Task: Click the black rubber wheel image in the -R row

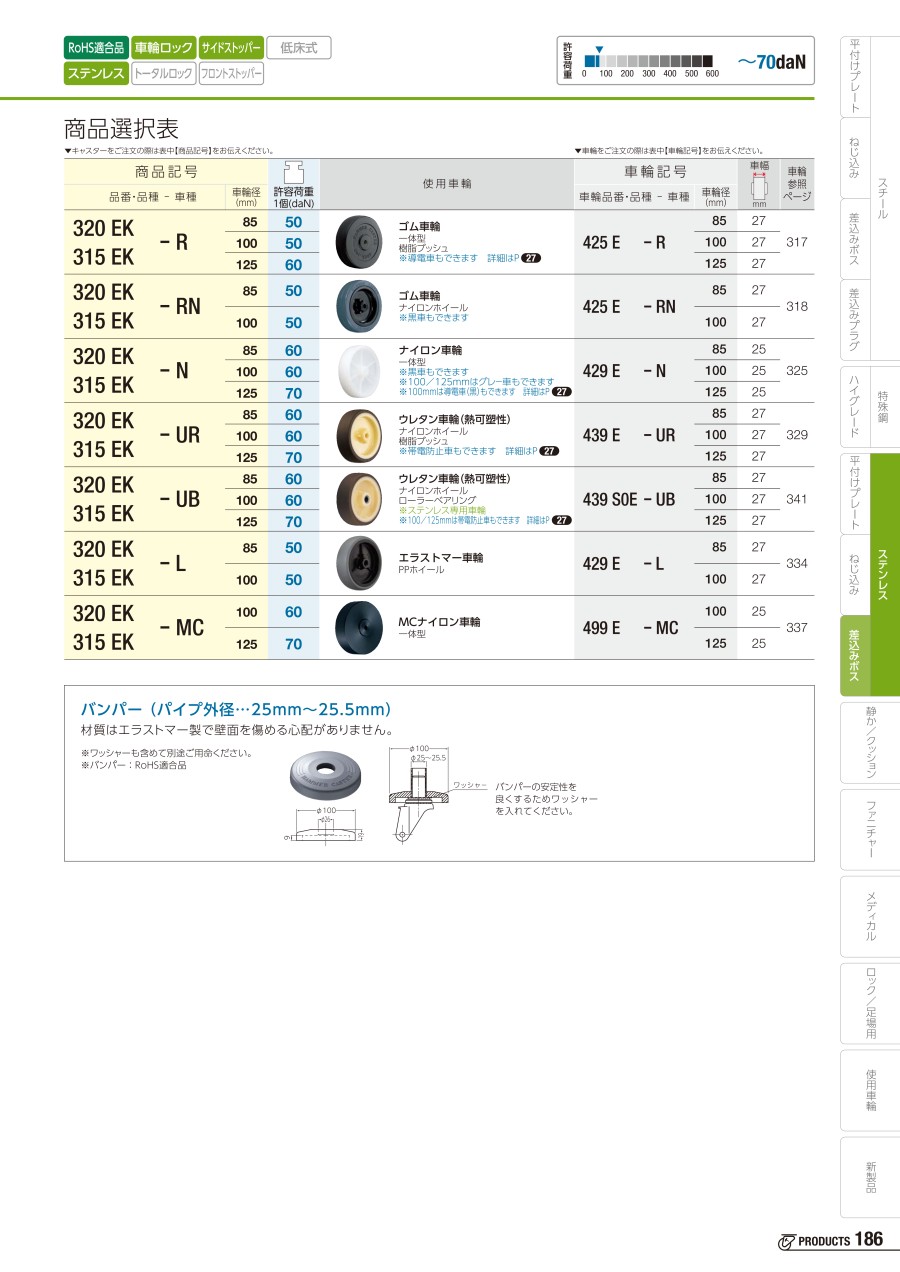Action: (359, 241)
